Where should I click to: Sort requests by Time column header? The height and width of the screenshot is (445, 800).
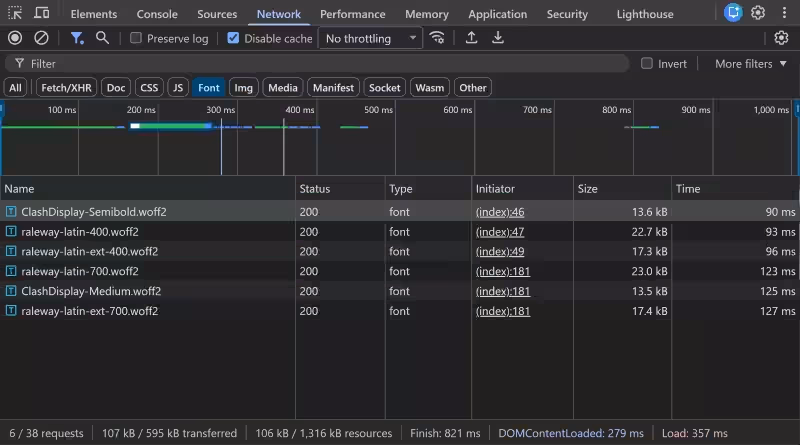pos(735,189)
